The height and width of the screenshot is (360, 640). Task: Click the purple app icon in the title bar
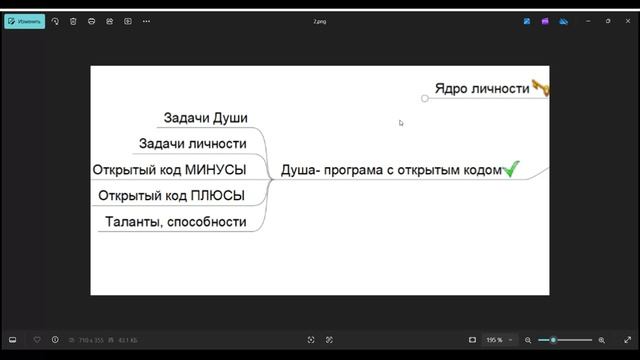click(545, 21)
